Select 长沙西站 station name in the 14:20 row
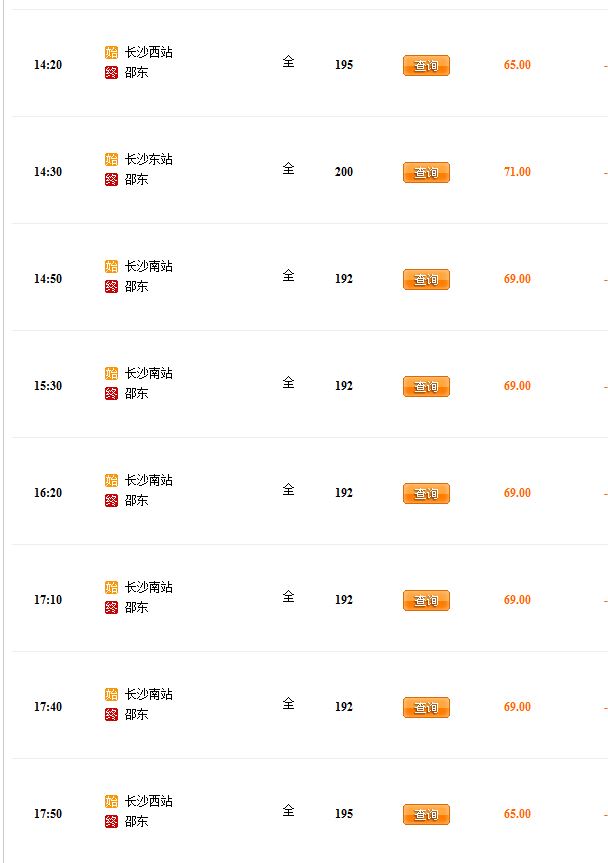 pos(149,52)
